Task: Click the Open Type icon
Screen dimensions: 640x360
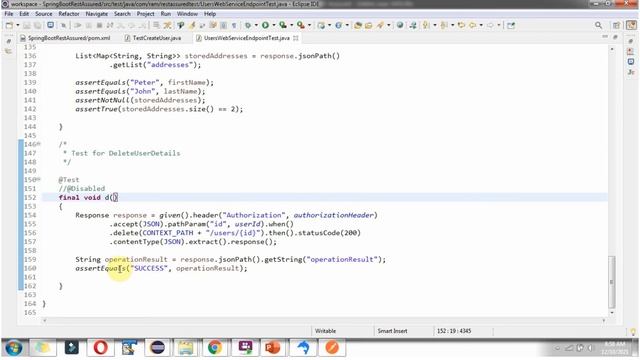Action: coord(358,25)
